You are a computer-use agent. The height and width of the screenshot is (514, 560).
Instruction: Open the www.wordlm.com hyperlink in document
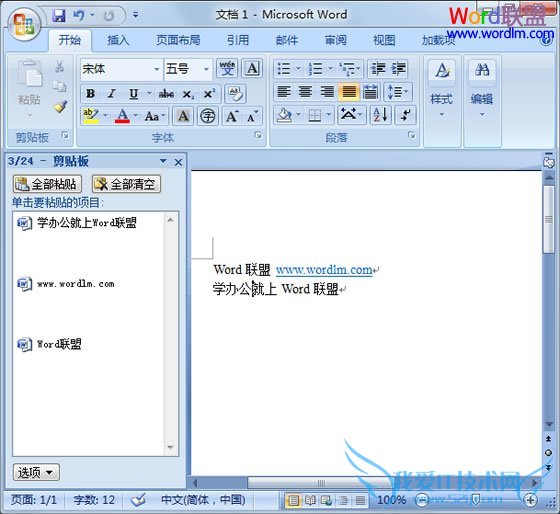[324, 270]
